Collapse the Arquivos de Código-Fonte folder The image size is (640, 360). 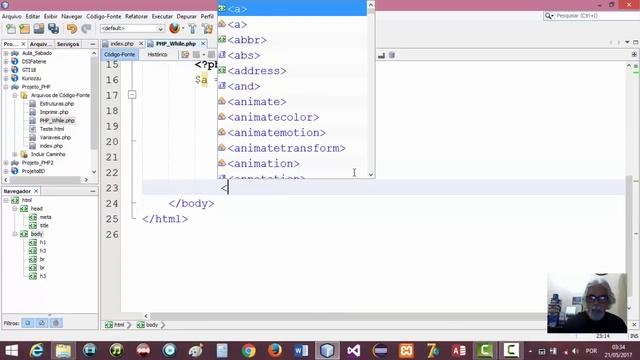coord(15,95)
